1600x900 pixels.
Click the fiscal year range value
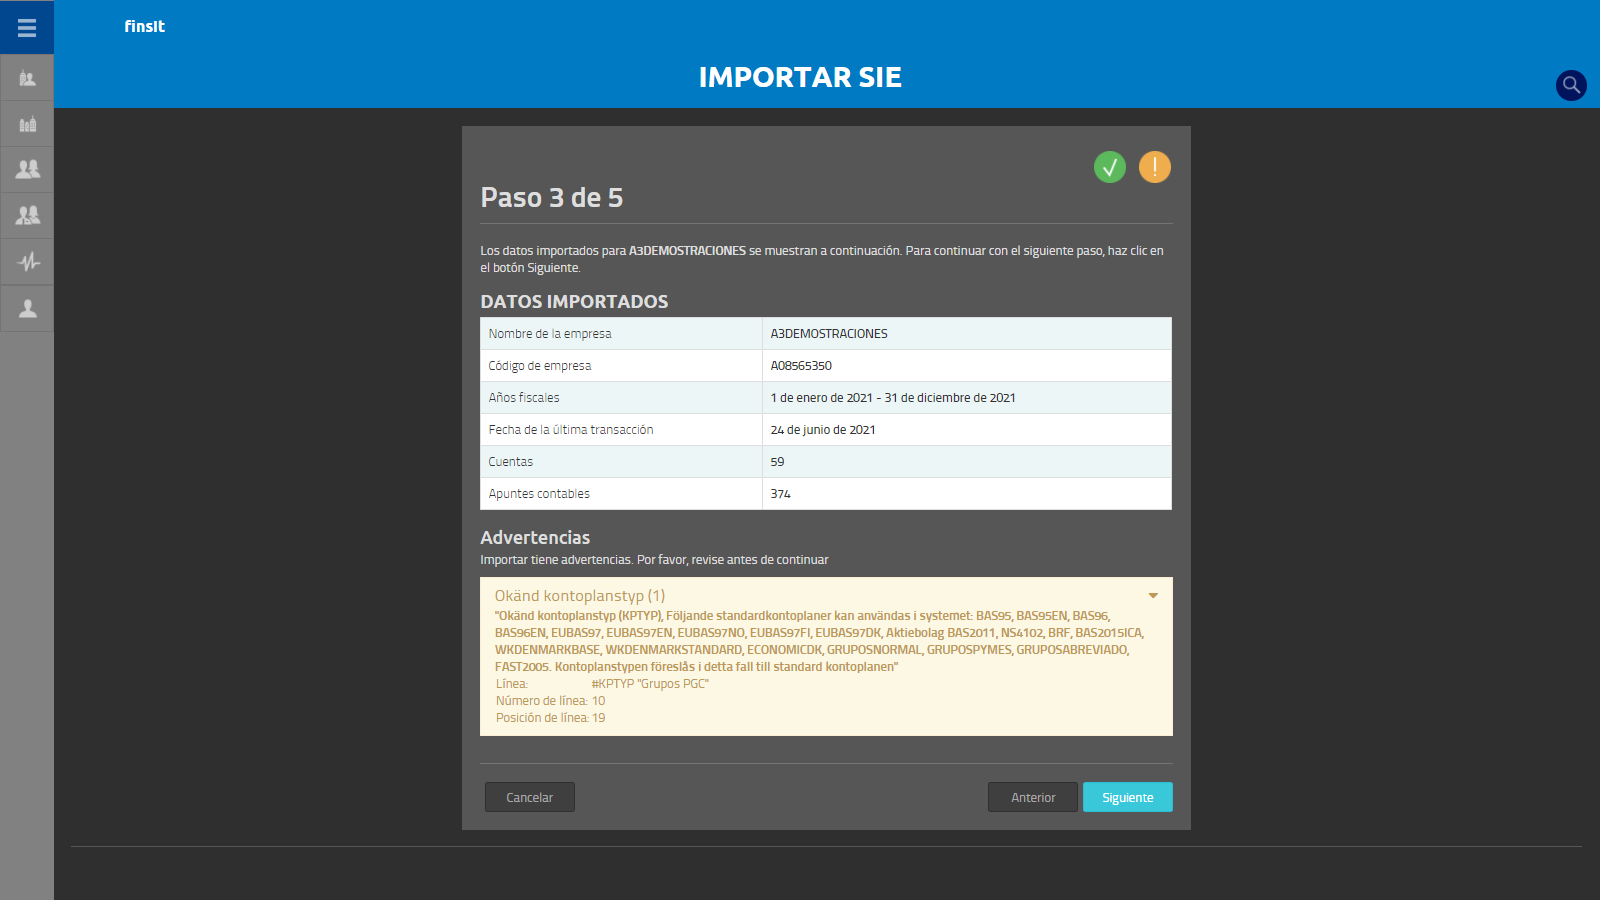click(x=893, y=398)
